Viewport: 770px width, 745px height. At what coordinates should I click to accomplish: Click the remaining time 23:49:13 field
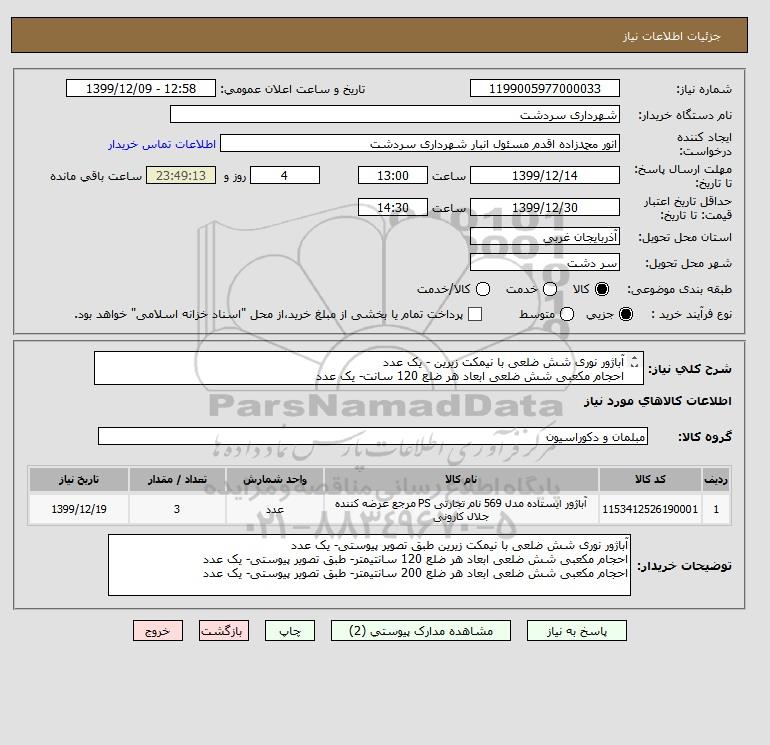(181, 175)
